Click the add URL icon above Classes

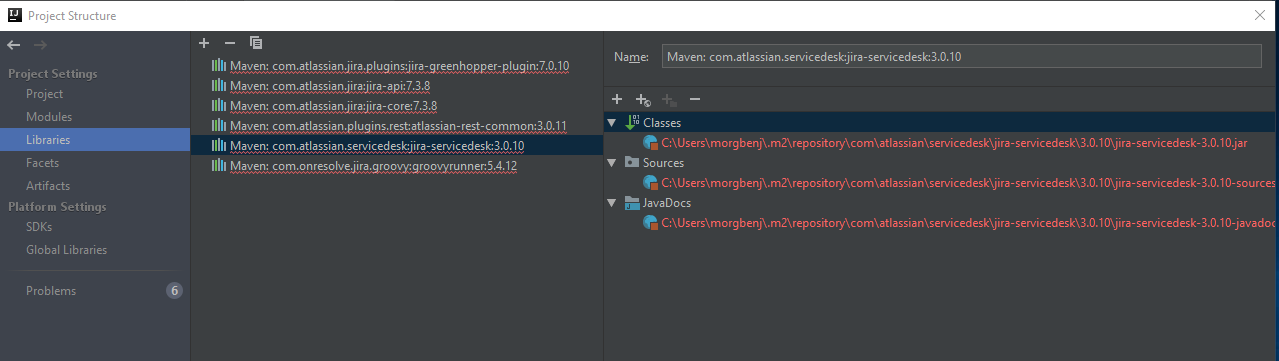(x=643, y=99)
